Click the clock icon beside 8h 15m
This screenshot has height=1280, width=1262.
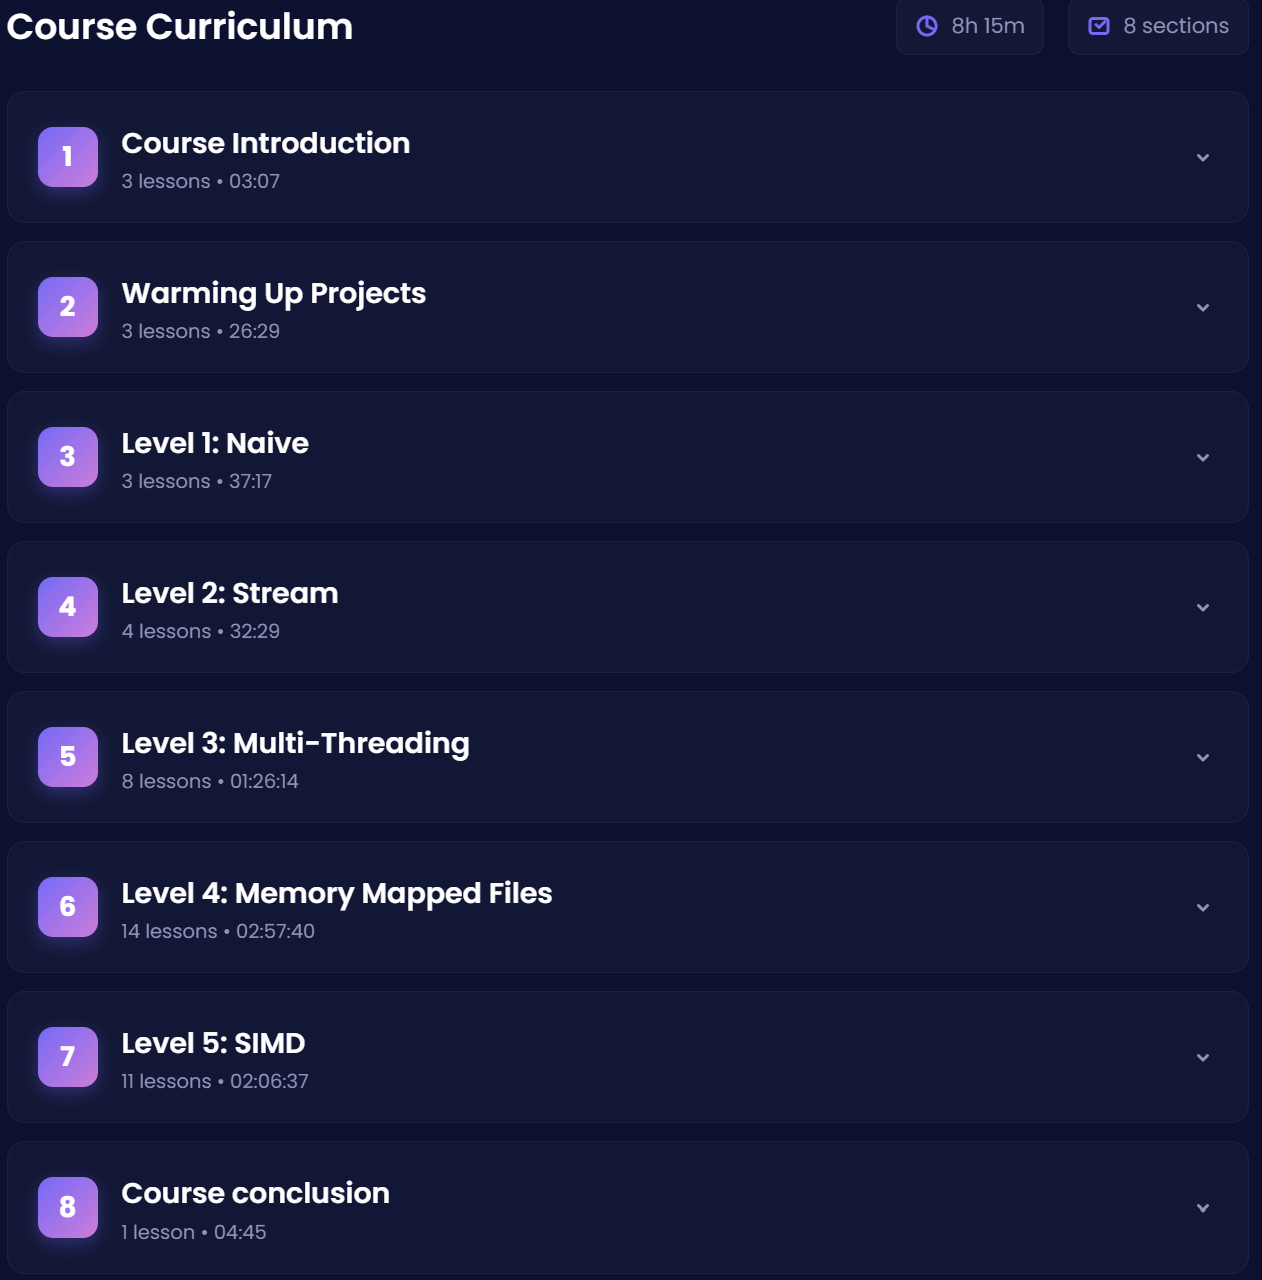(x=927, y=26)
